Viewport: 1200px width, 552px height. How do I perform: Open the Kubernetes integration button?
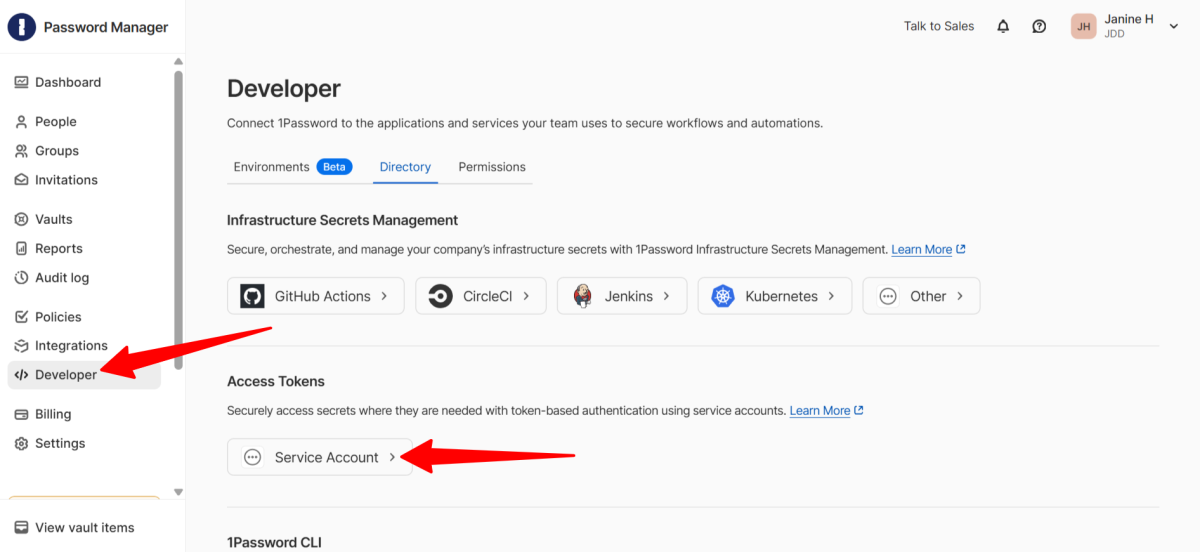click(775, 296)
